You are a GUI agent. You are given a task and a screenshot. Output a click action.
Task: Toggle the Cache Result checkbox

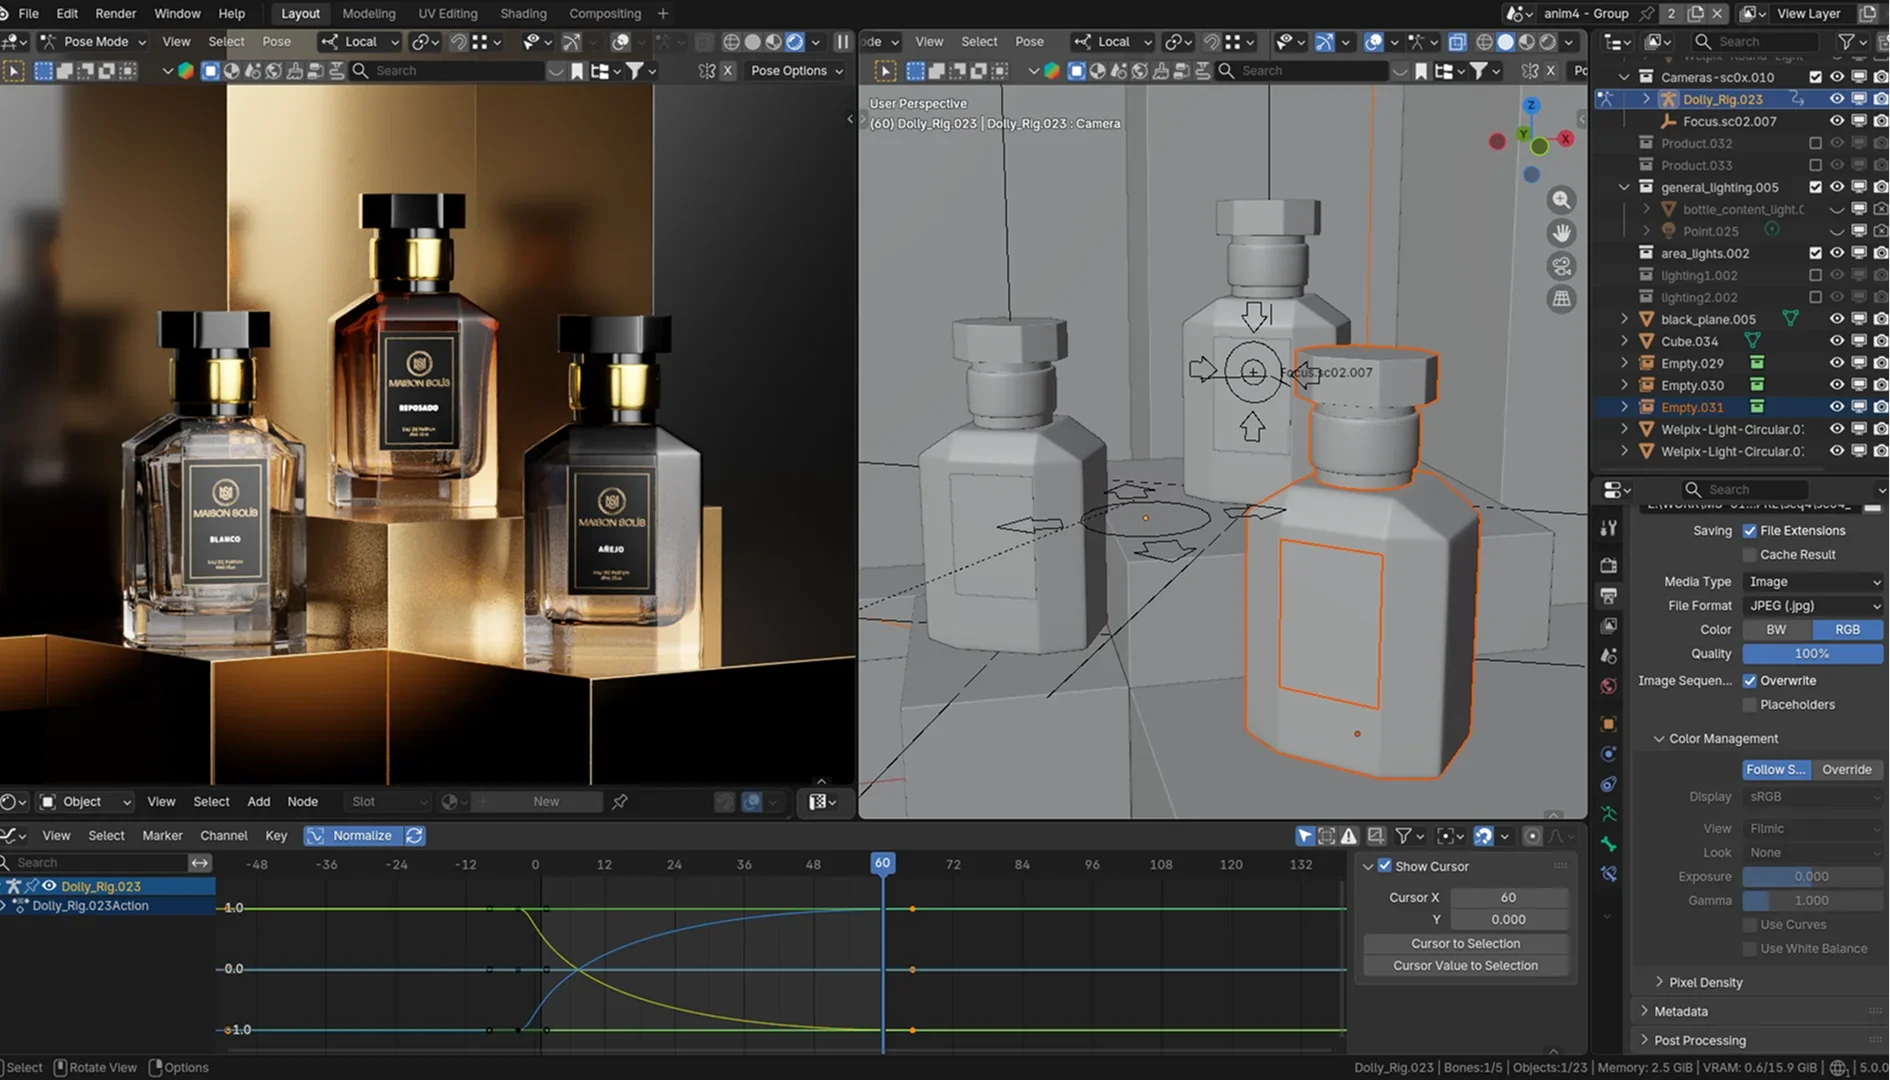pos(1749,555)
